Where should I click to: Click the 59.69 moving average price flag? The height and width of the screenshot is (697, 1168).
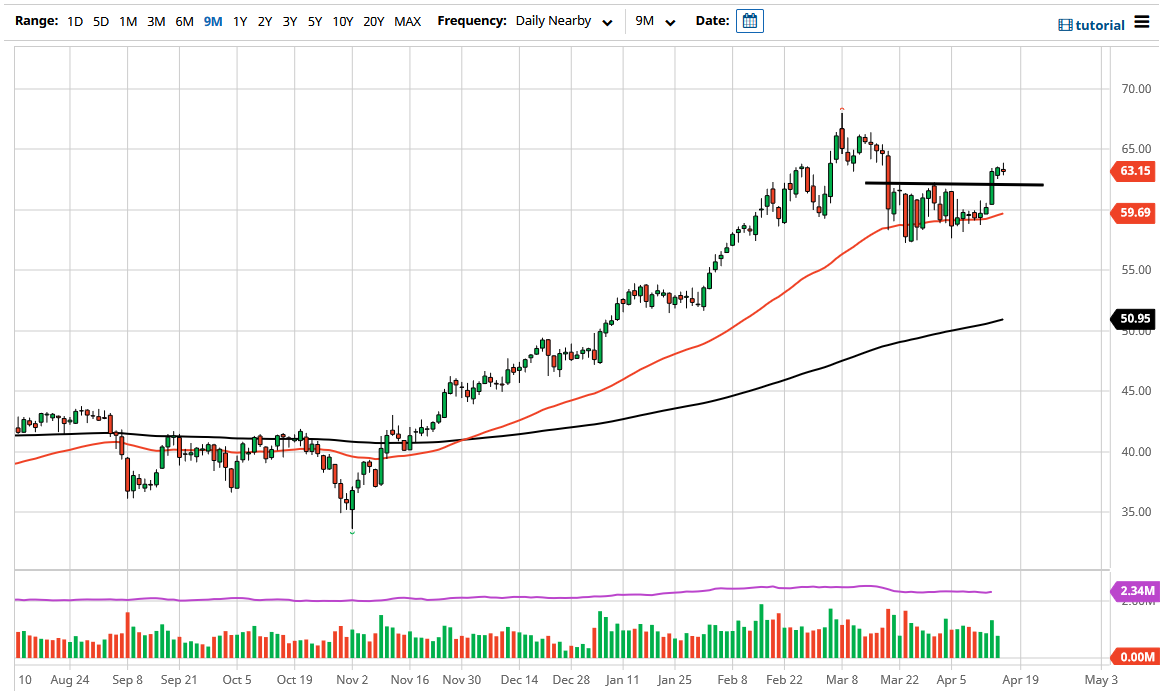[1133, 213]
